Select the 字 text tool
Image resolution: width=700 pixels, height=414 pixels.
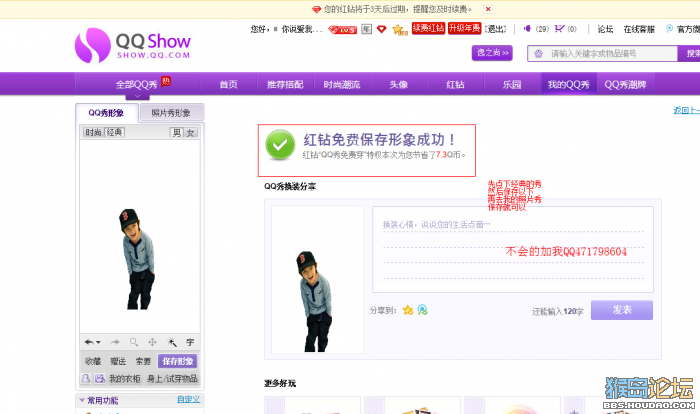(190, 342)
